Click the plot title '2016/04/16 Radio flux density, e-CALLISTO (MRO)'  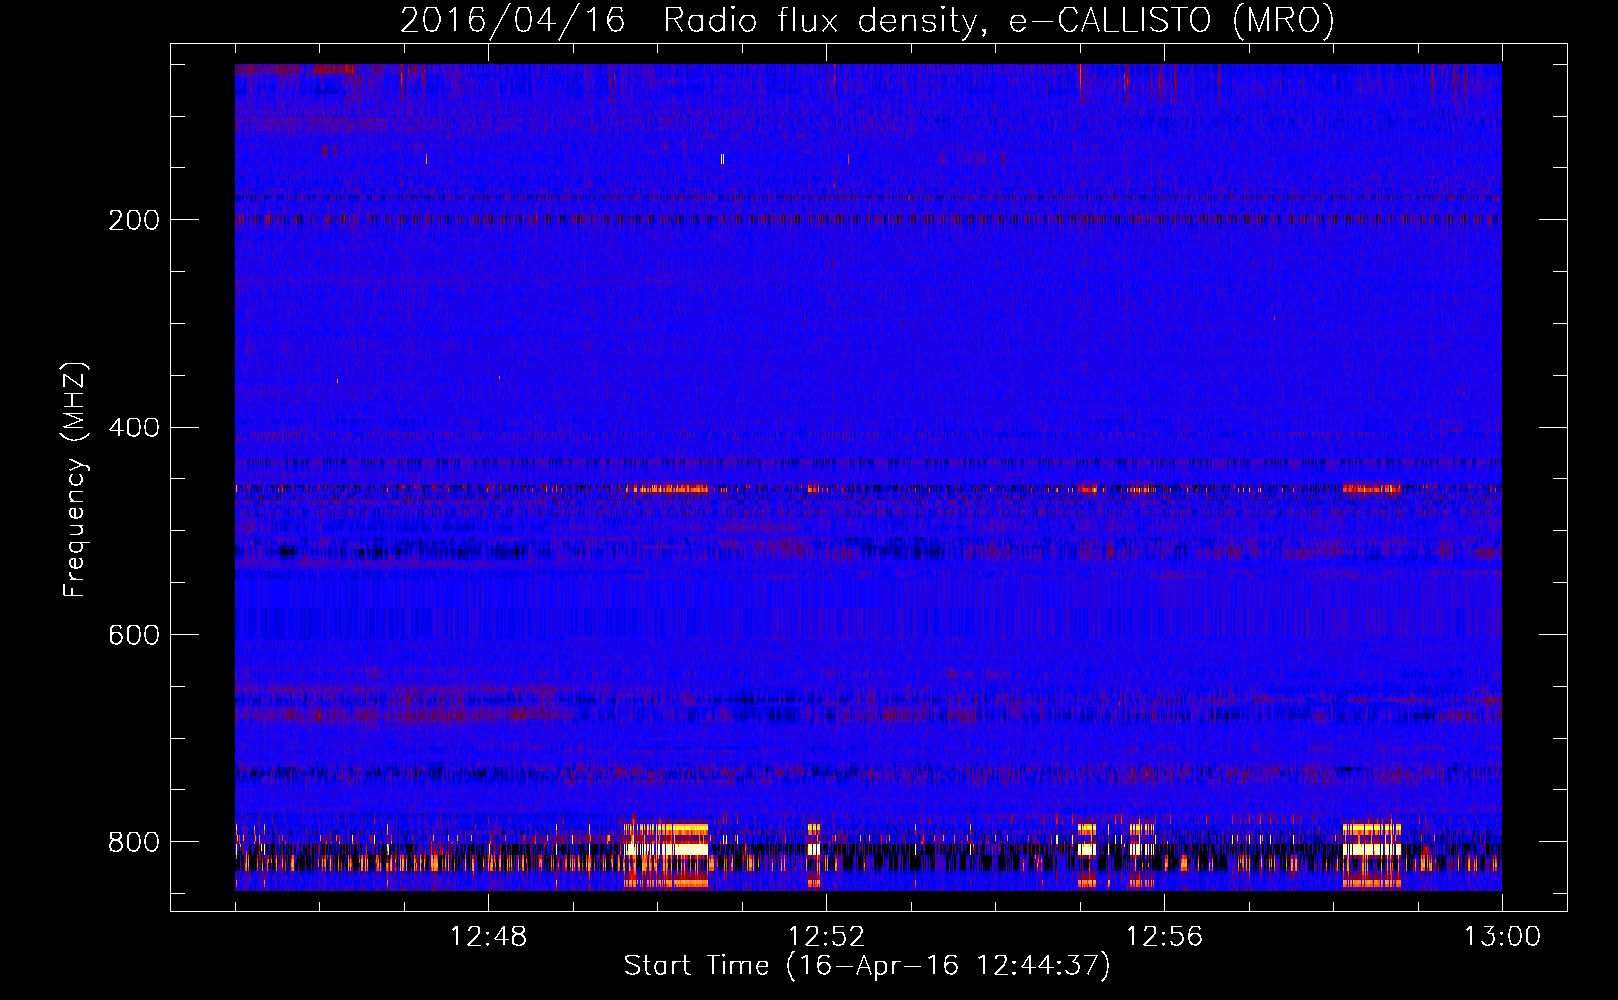(x=867, y=20)
